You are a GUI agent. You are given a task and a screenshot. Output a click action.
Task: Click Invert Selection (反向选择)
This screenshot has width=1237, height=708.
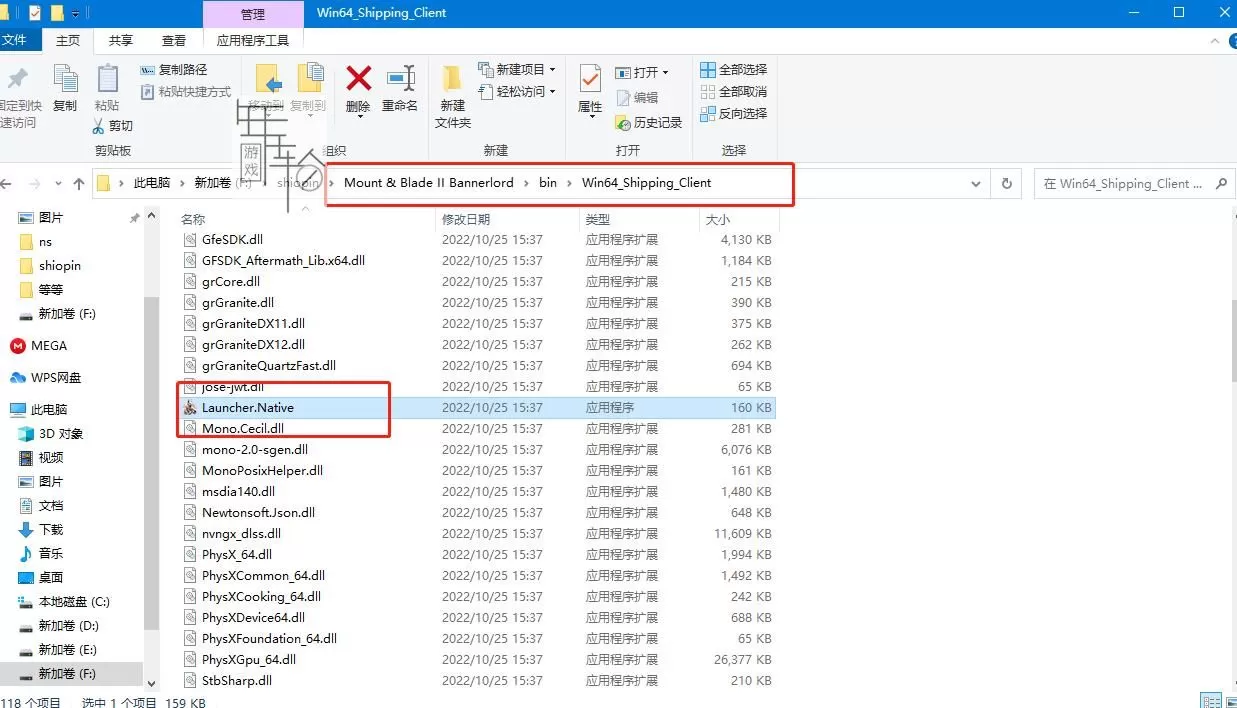pos(734,114)
